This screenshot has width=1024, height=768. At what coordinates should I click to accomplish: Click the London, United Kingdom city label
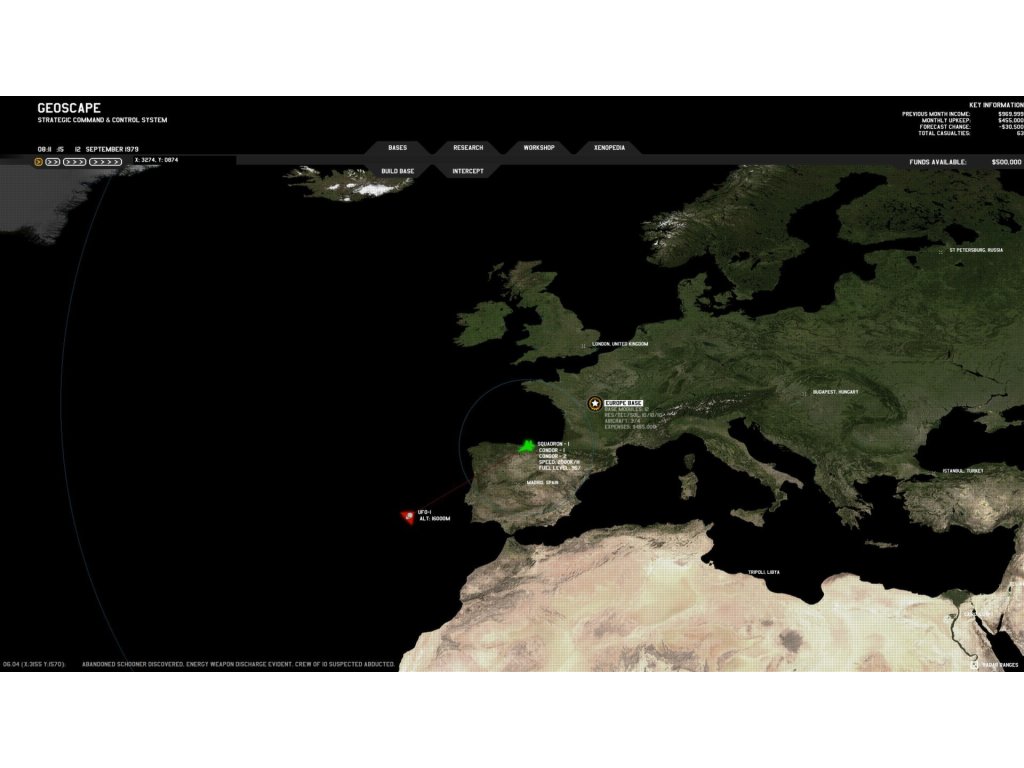[620, 344]
